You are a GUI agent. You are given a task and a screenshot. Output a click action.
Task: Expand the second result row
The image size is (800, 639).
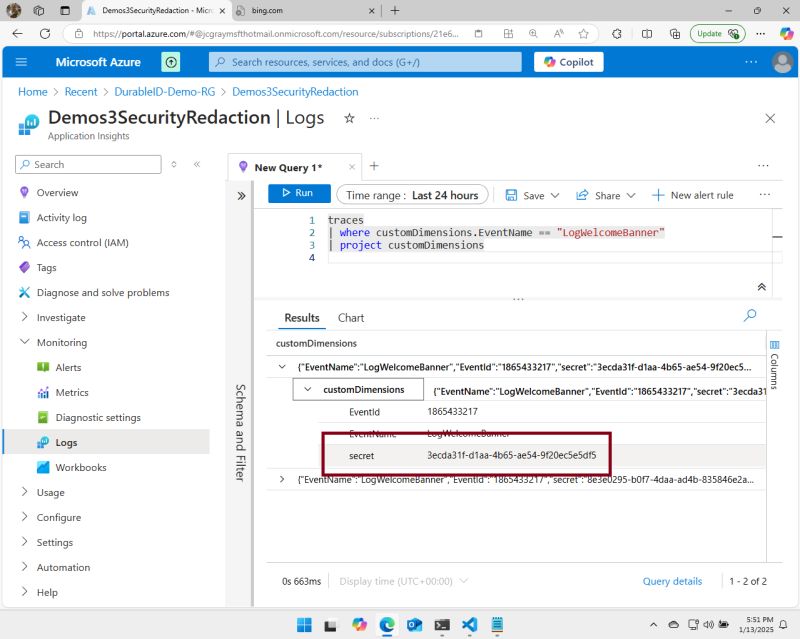point(282,479)
